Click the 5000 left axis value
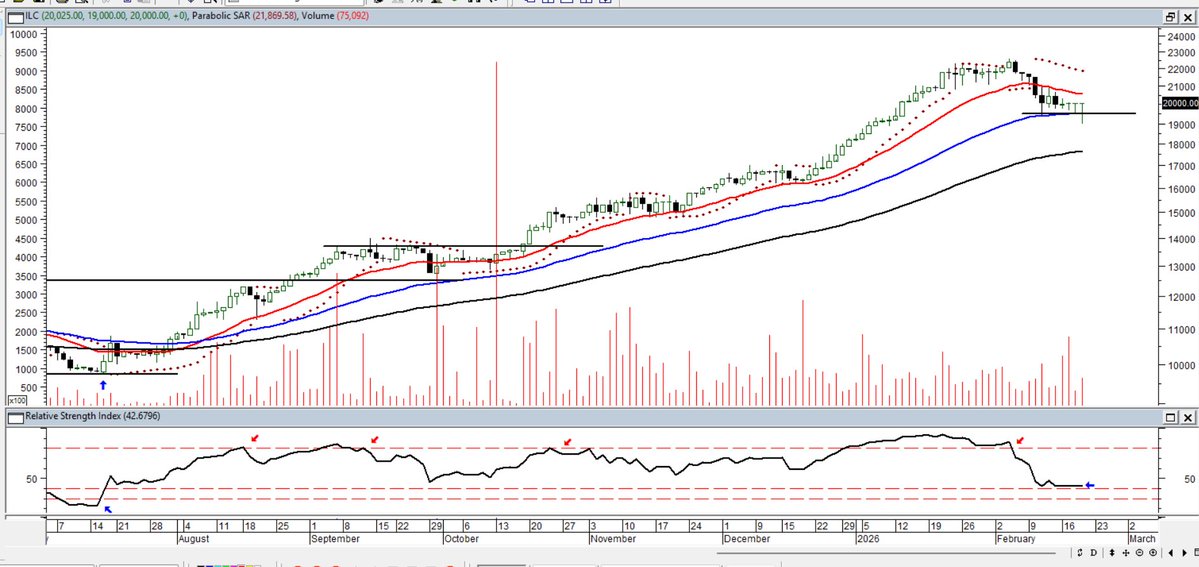The height and width of the screenshot is (567, 1199). point(24,220)
